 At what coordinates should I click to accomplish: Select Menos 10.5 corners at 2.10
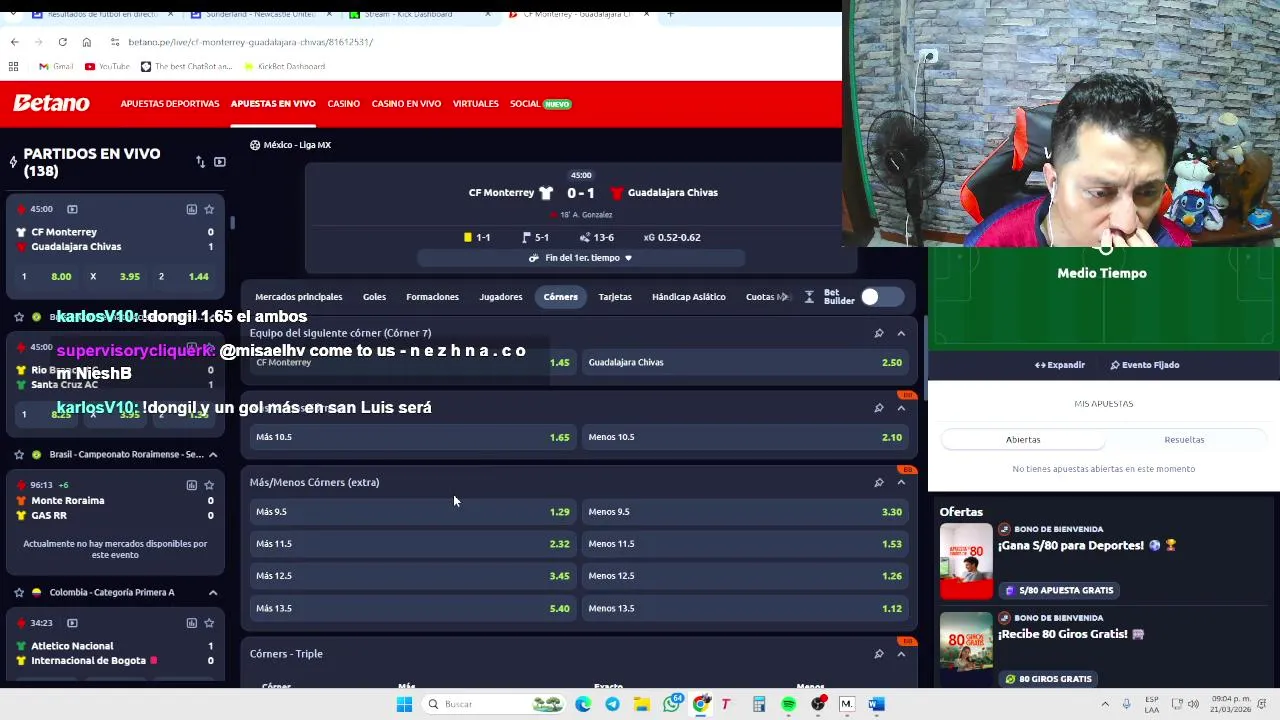tap(745, 437)
